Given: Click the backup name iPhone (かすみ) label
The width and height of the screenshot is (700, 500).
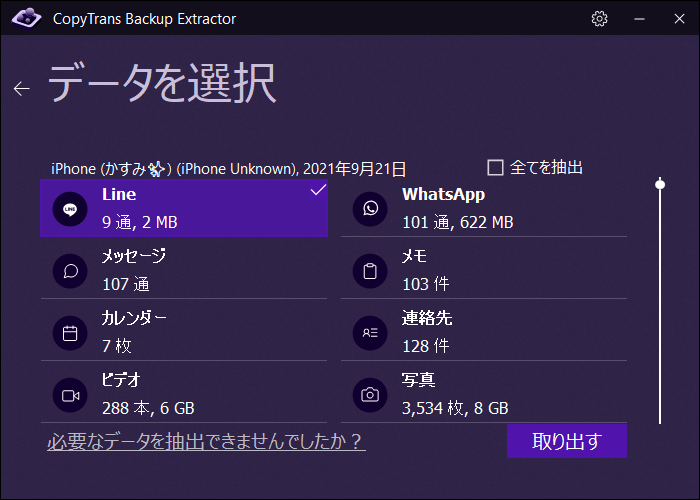Looking at the screenshot, I should pyautogui.click(x=229, y=169).
